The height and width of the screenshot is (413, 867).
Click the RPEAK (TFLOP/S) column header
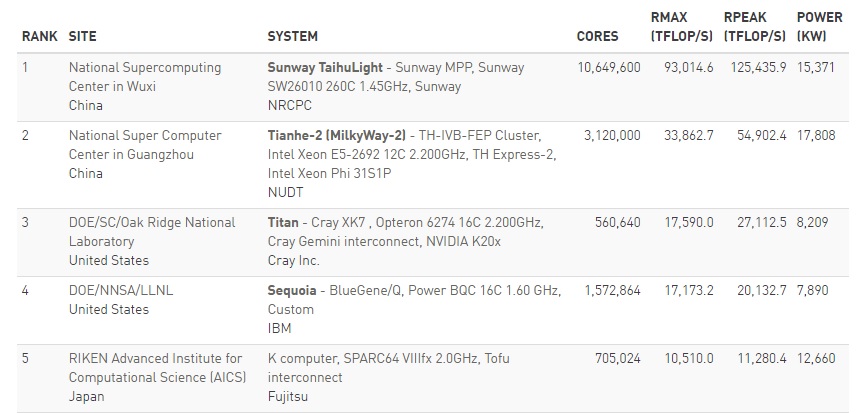(x=755, y=27)
